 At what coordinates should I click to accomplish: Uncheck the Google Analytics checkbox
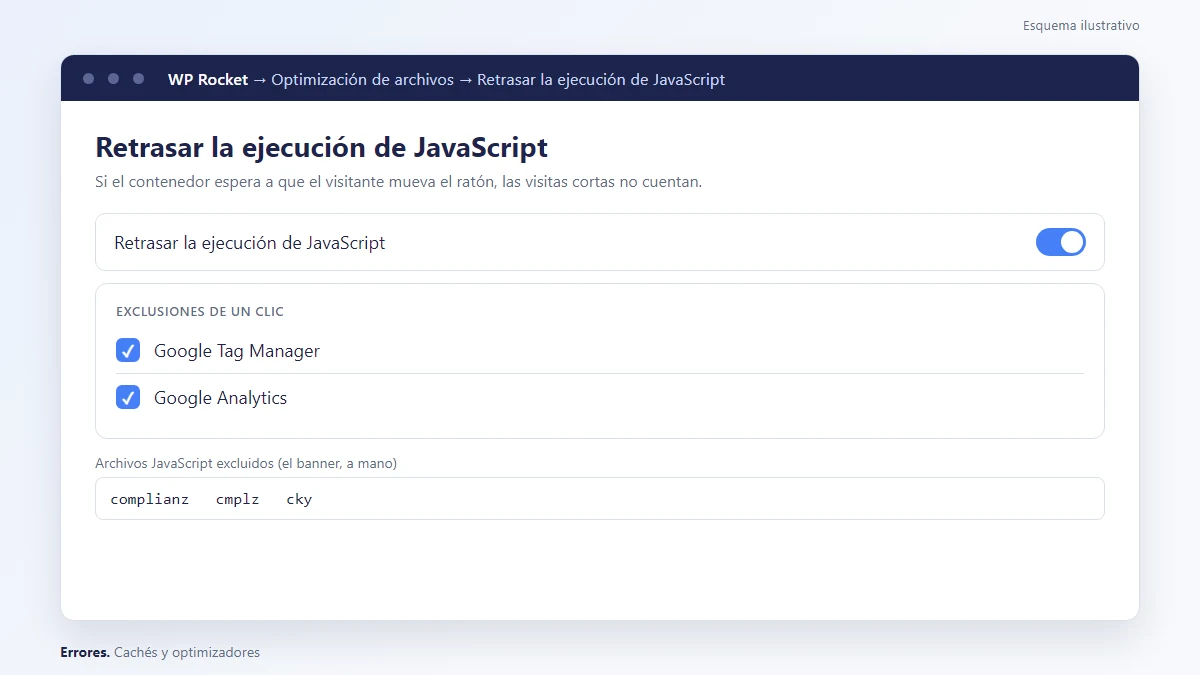[128, 397]
